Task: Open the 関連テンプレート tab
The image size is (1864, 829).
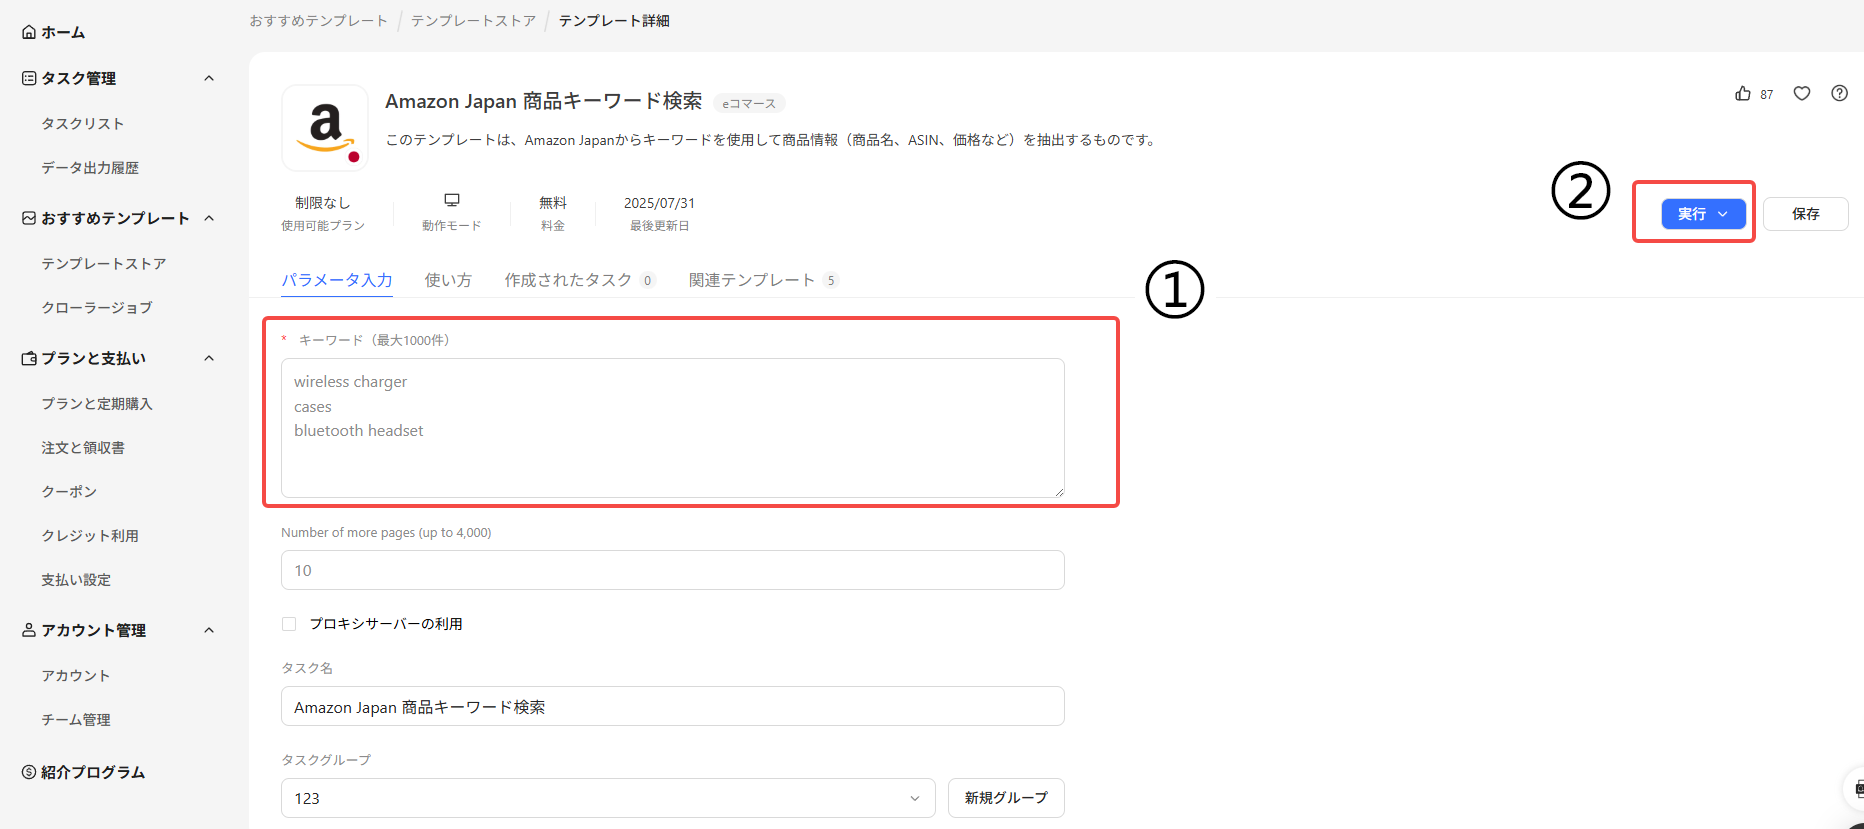Action: (752, 280)
